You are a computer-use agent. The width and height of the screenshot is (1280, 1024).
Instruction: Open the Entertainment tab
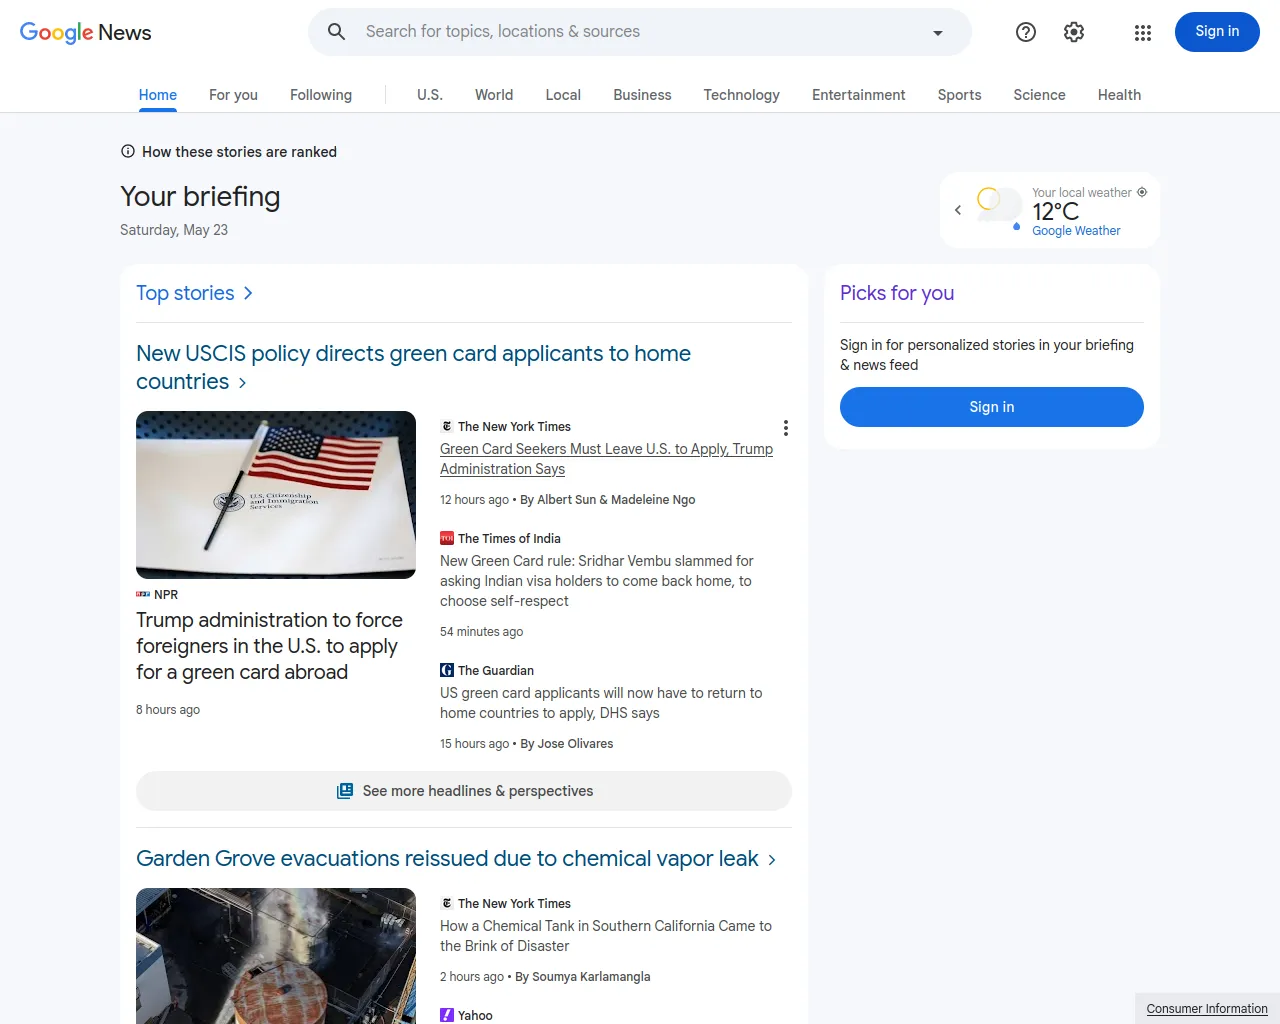[x=858, y=95]
